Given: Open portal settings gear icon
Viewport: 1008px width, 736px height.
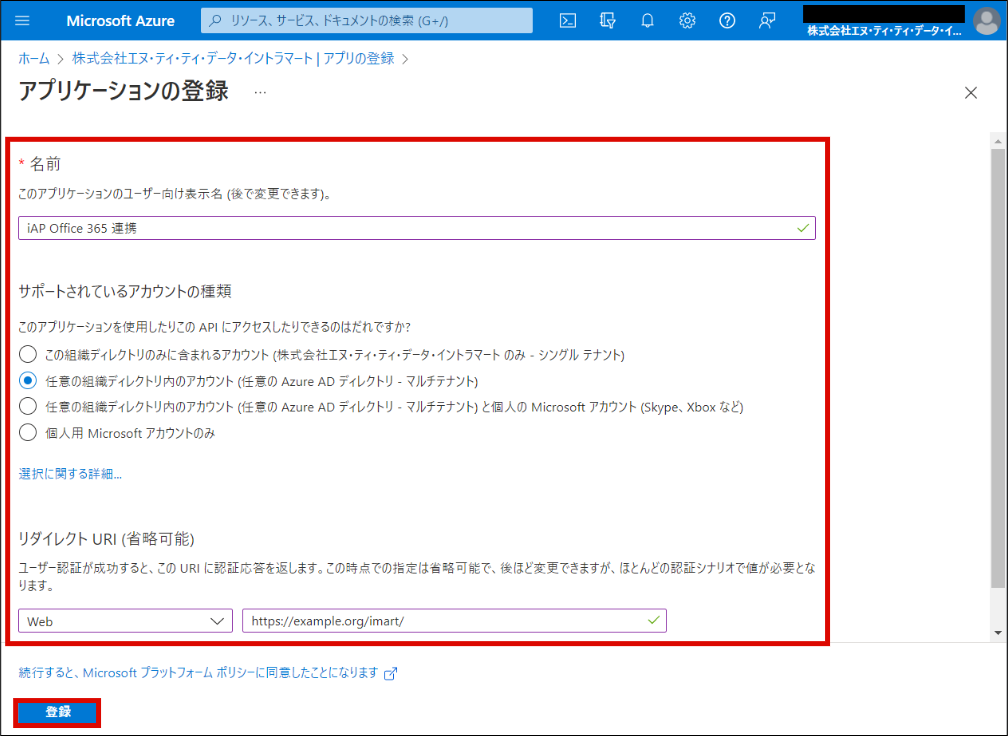Looking at the screenshot, I should [687, 21].
